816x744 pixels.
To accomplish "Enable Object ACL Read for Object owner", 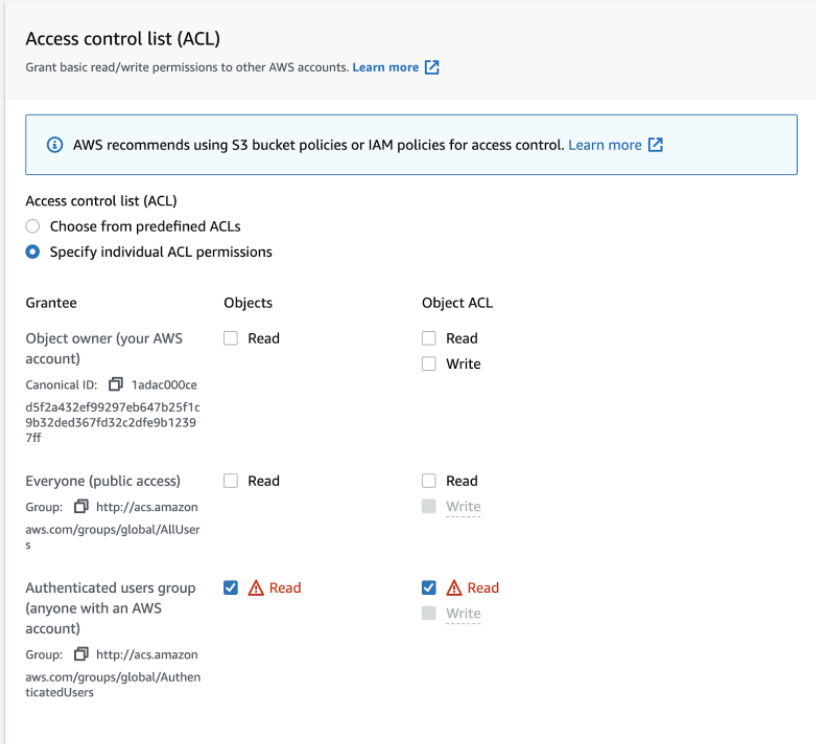I will 429,338.
